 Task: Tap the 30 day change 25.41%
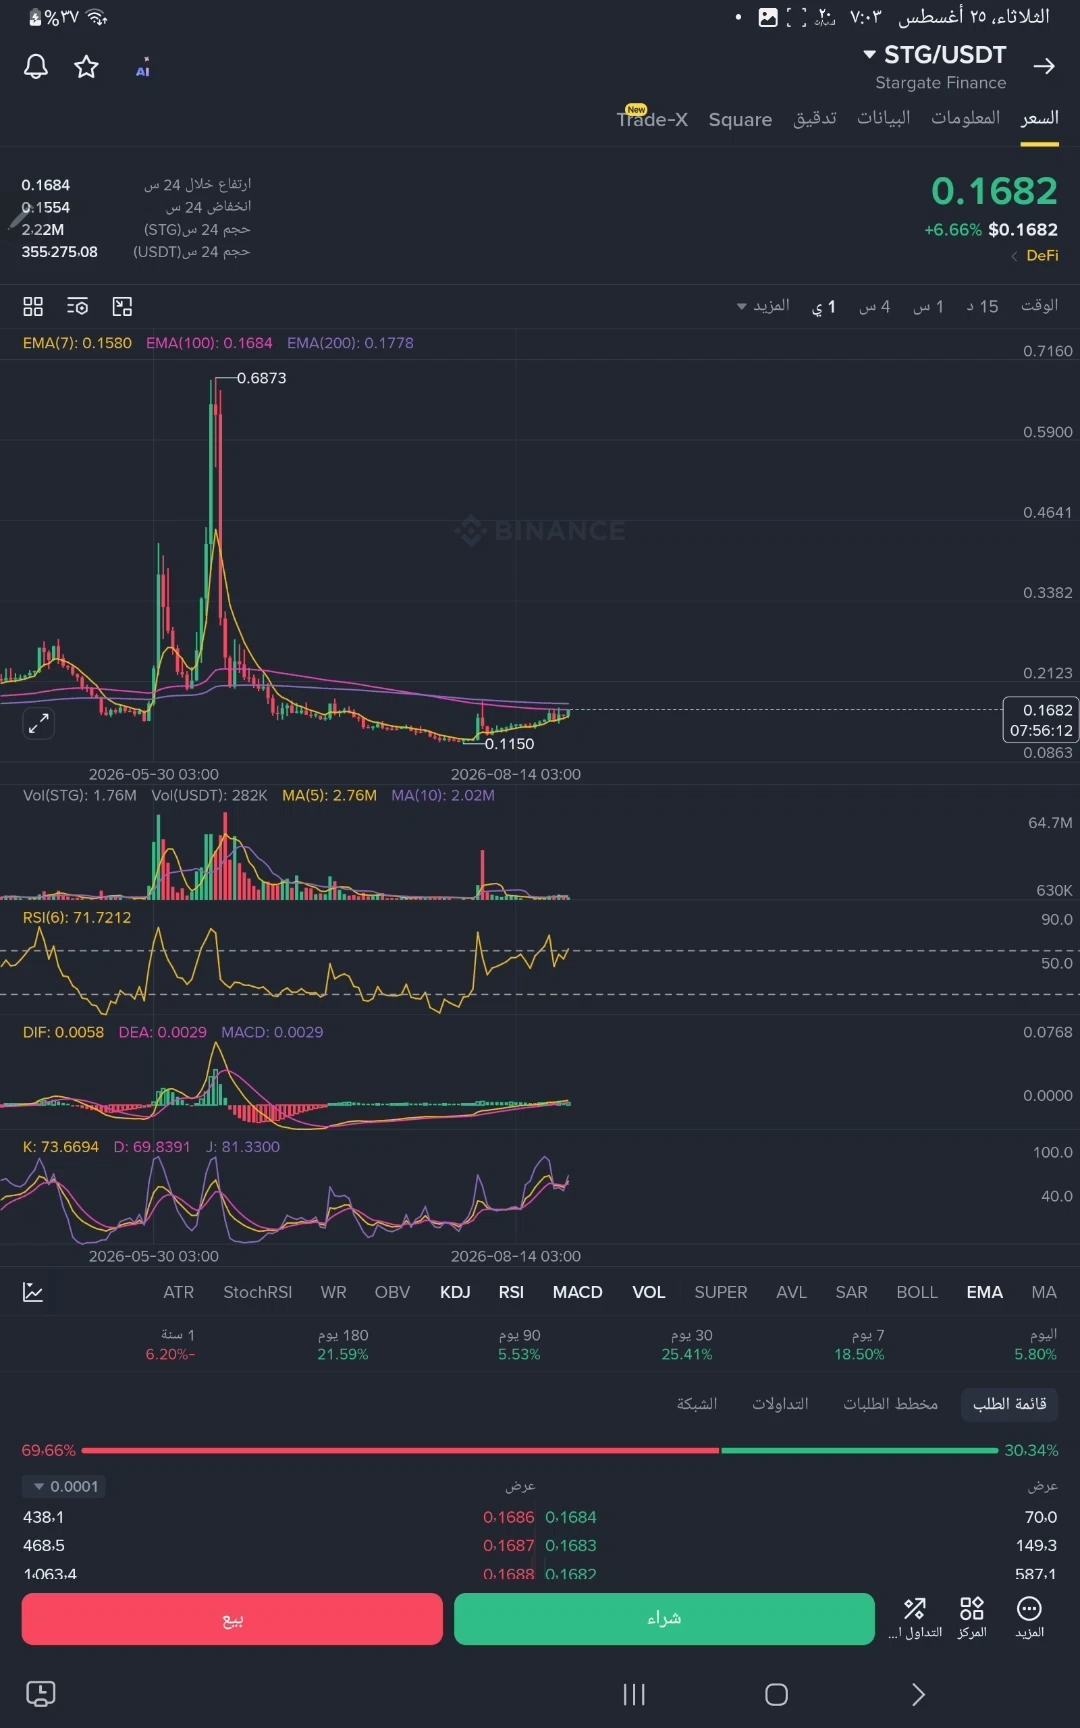point(687,1354)
